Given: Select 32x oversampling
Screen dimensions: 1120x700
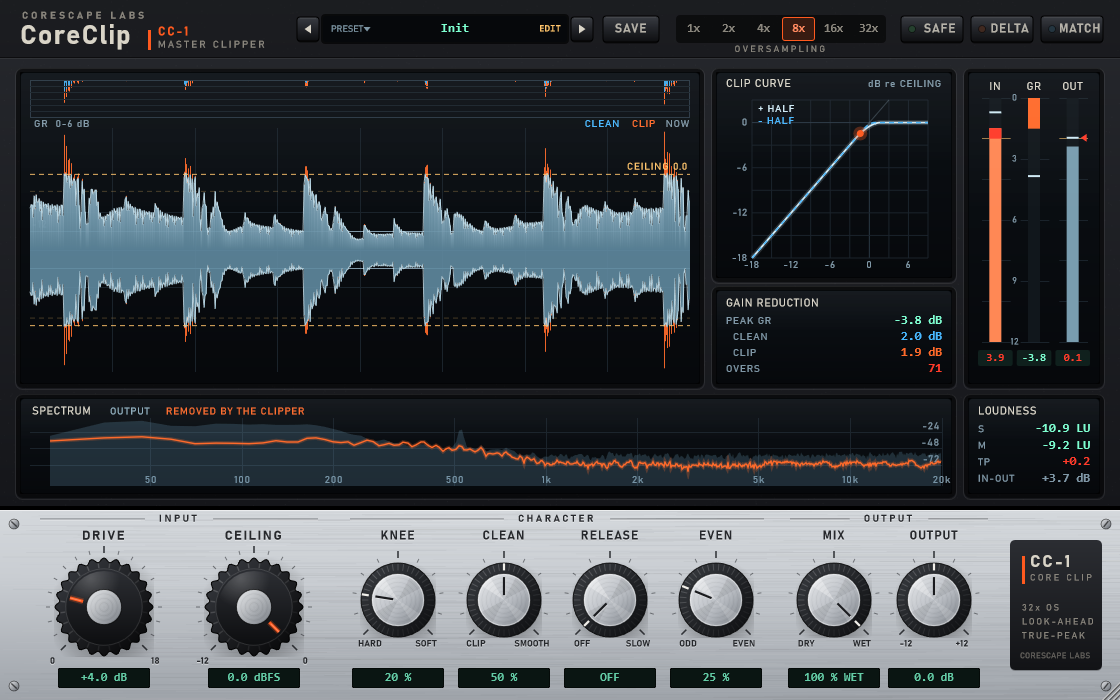Looking at the screenshot, I should pyautogui.click(x=869, y=29).
